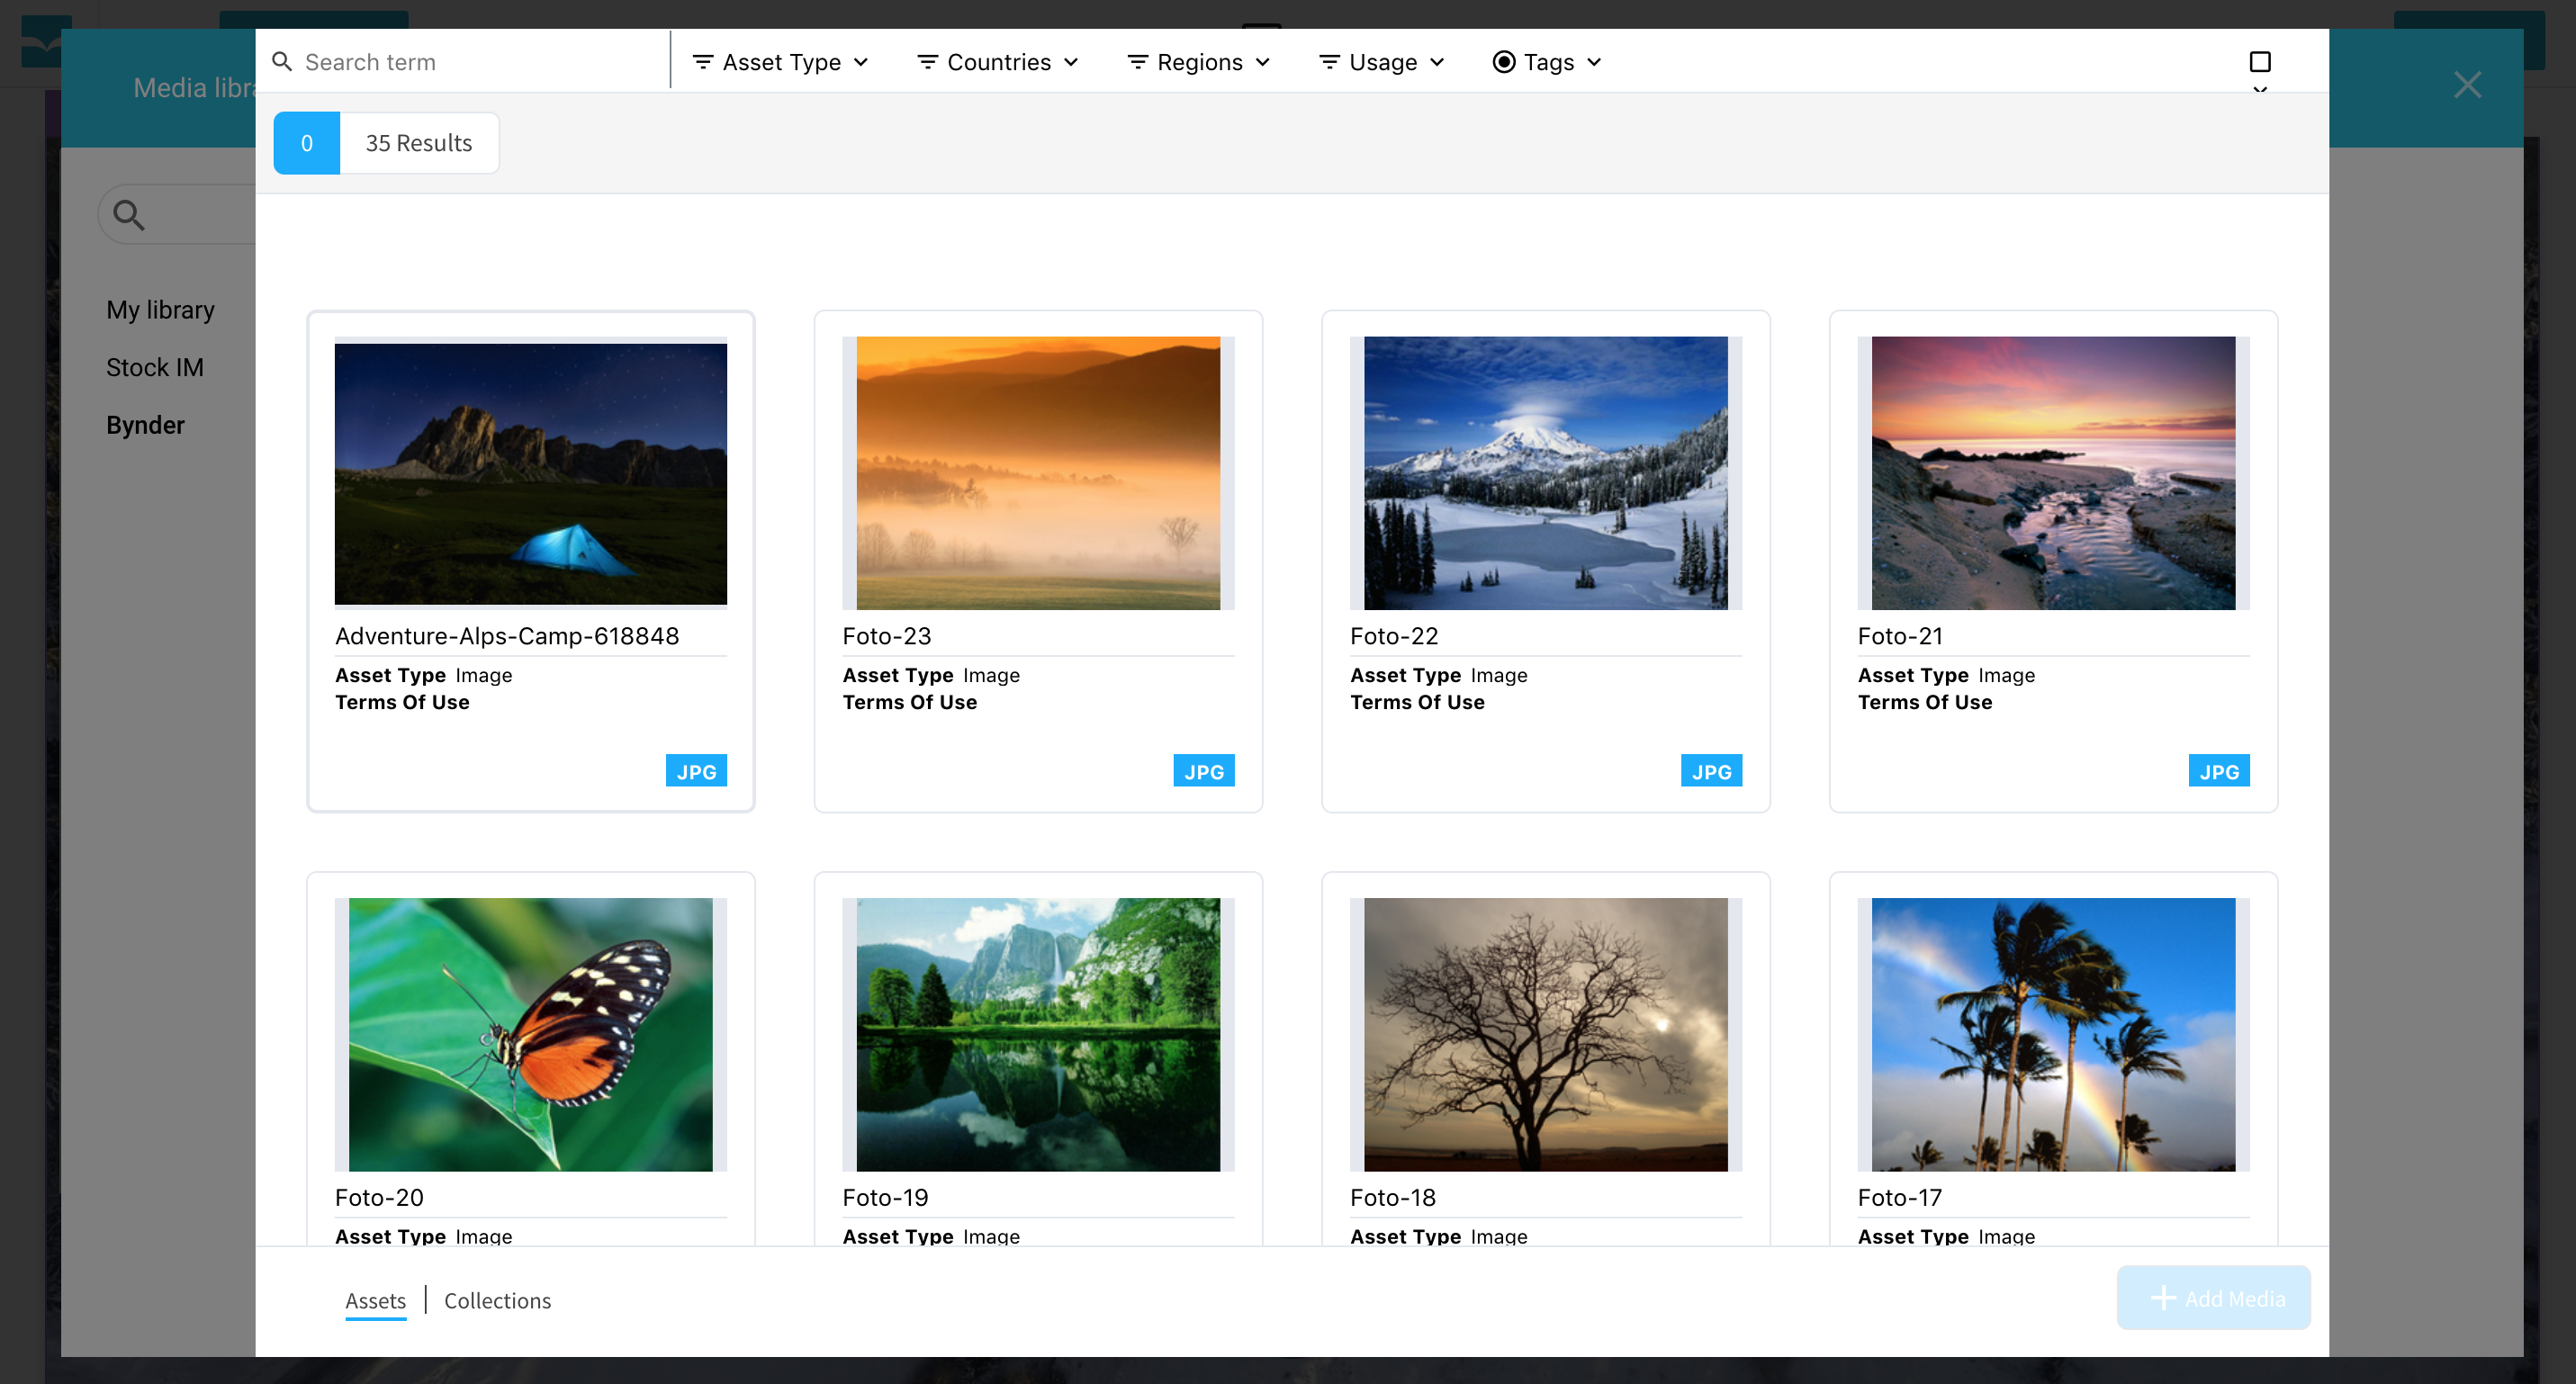Open the Countries dropdown chevron
This screenshot has height=1384, width=2576.
(x=1071, y=62)
